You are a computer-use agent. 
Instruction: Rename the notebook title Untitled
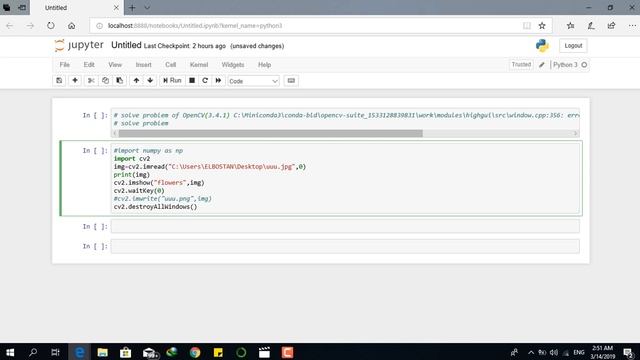126,45
